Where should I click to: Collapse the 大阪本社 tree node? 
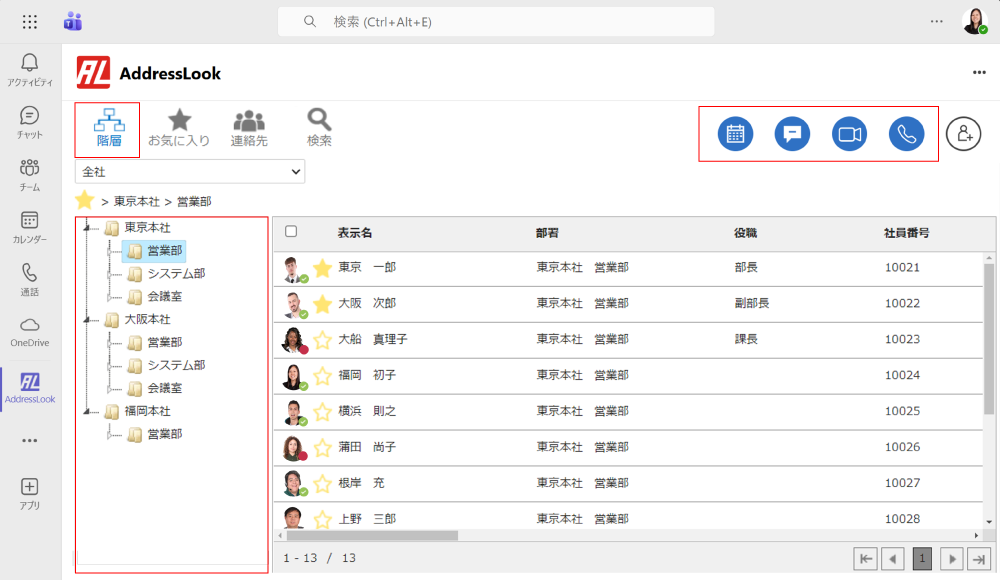(88, 320)
